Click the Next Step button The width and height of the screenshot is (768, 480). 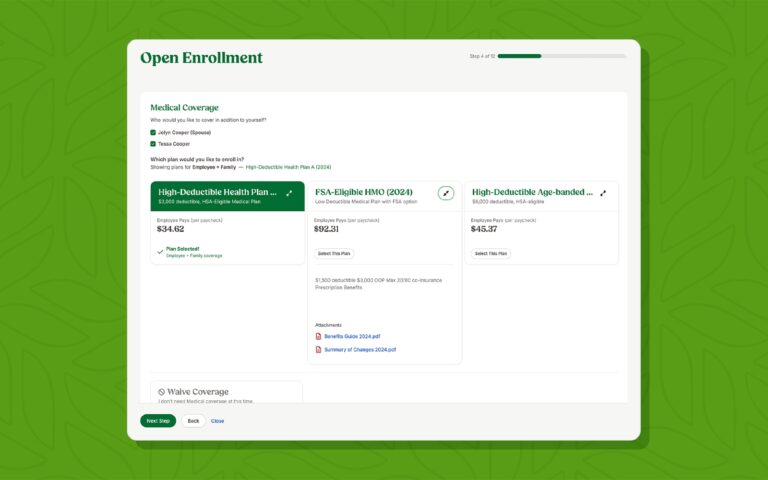pos(158,421)
